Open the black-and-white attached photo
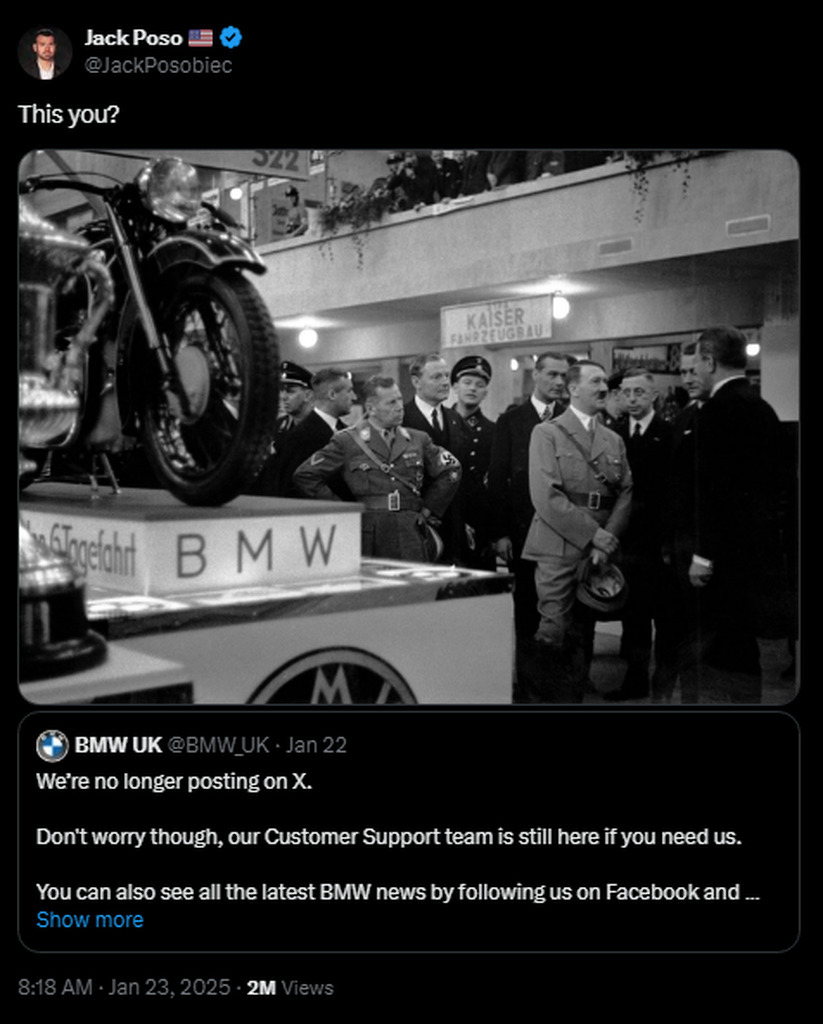 (x=409, y=427)
